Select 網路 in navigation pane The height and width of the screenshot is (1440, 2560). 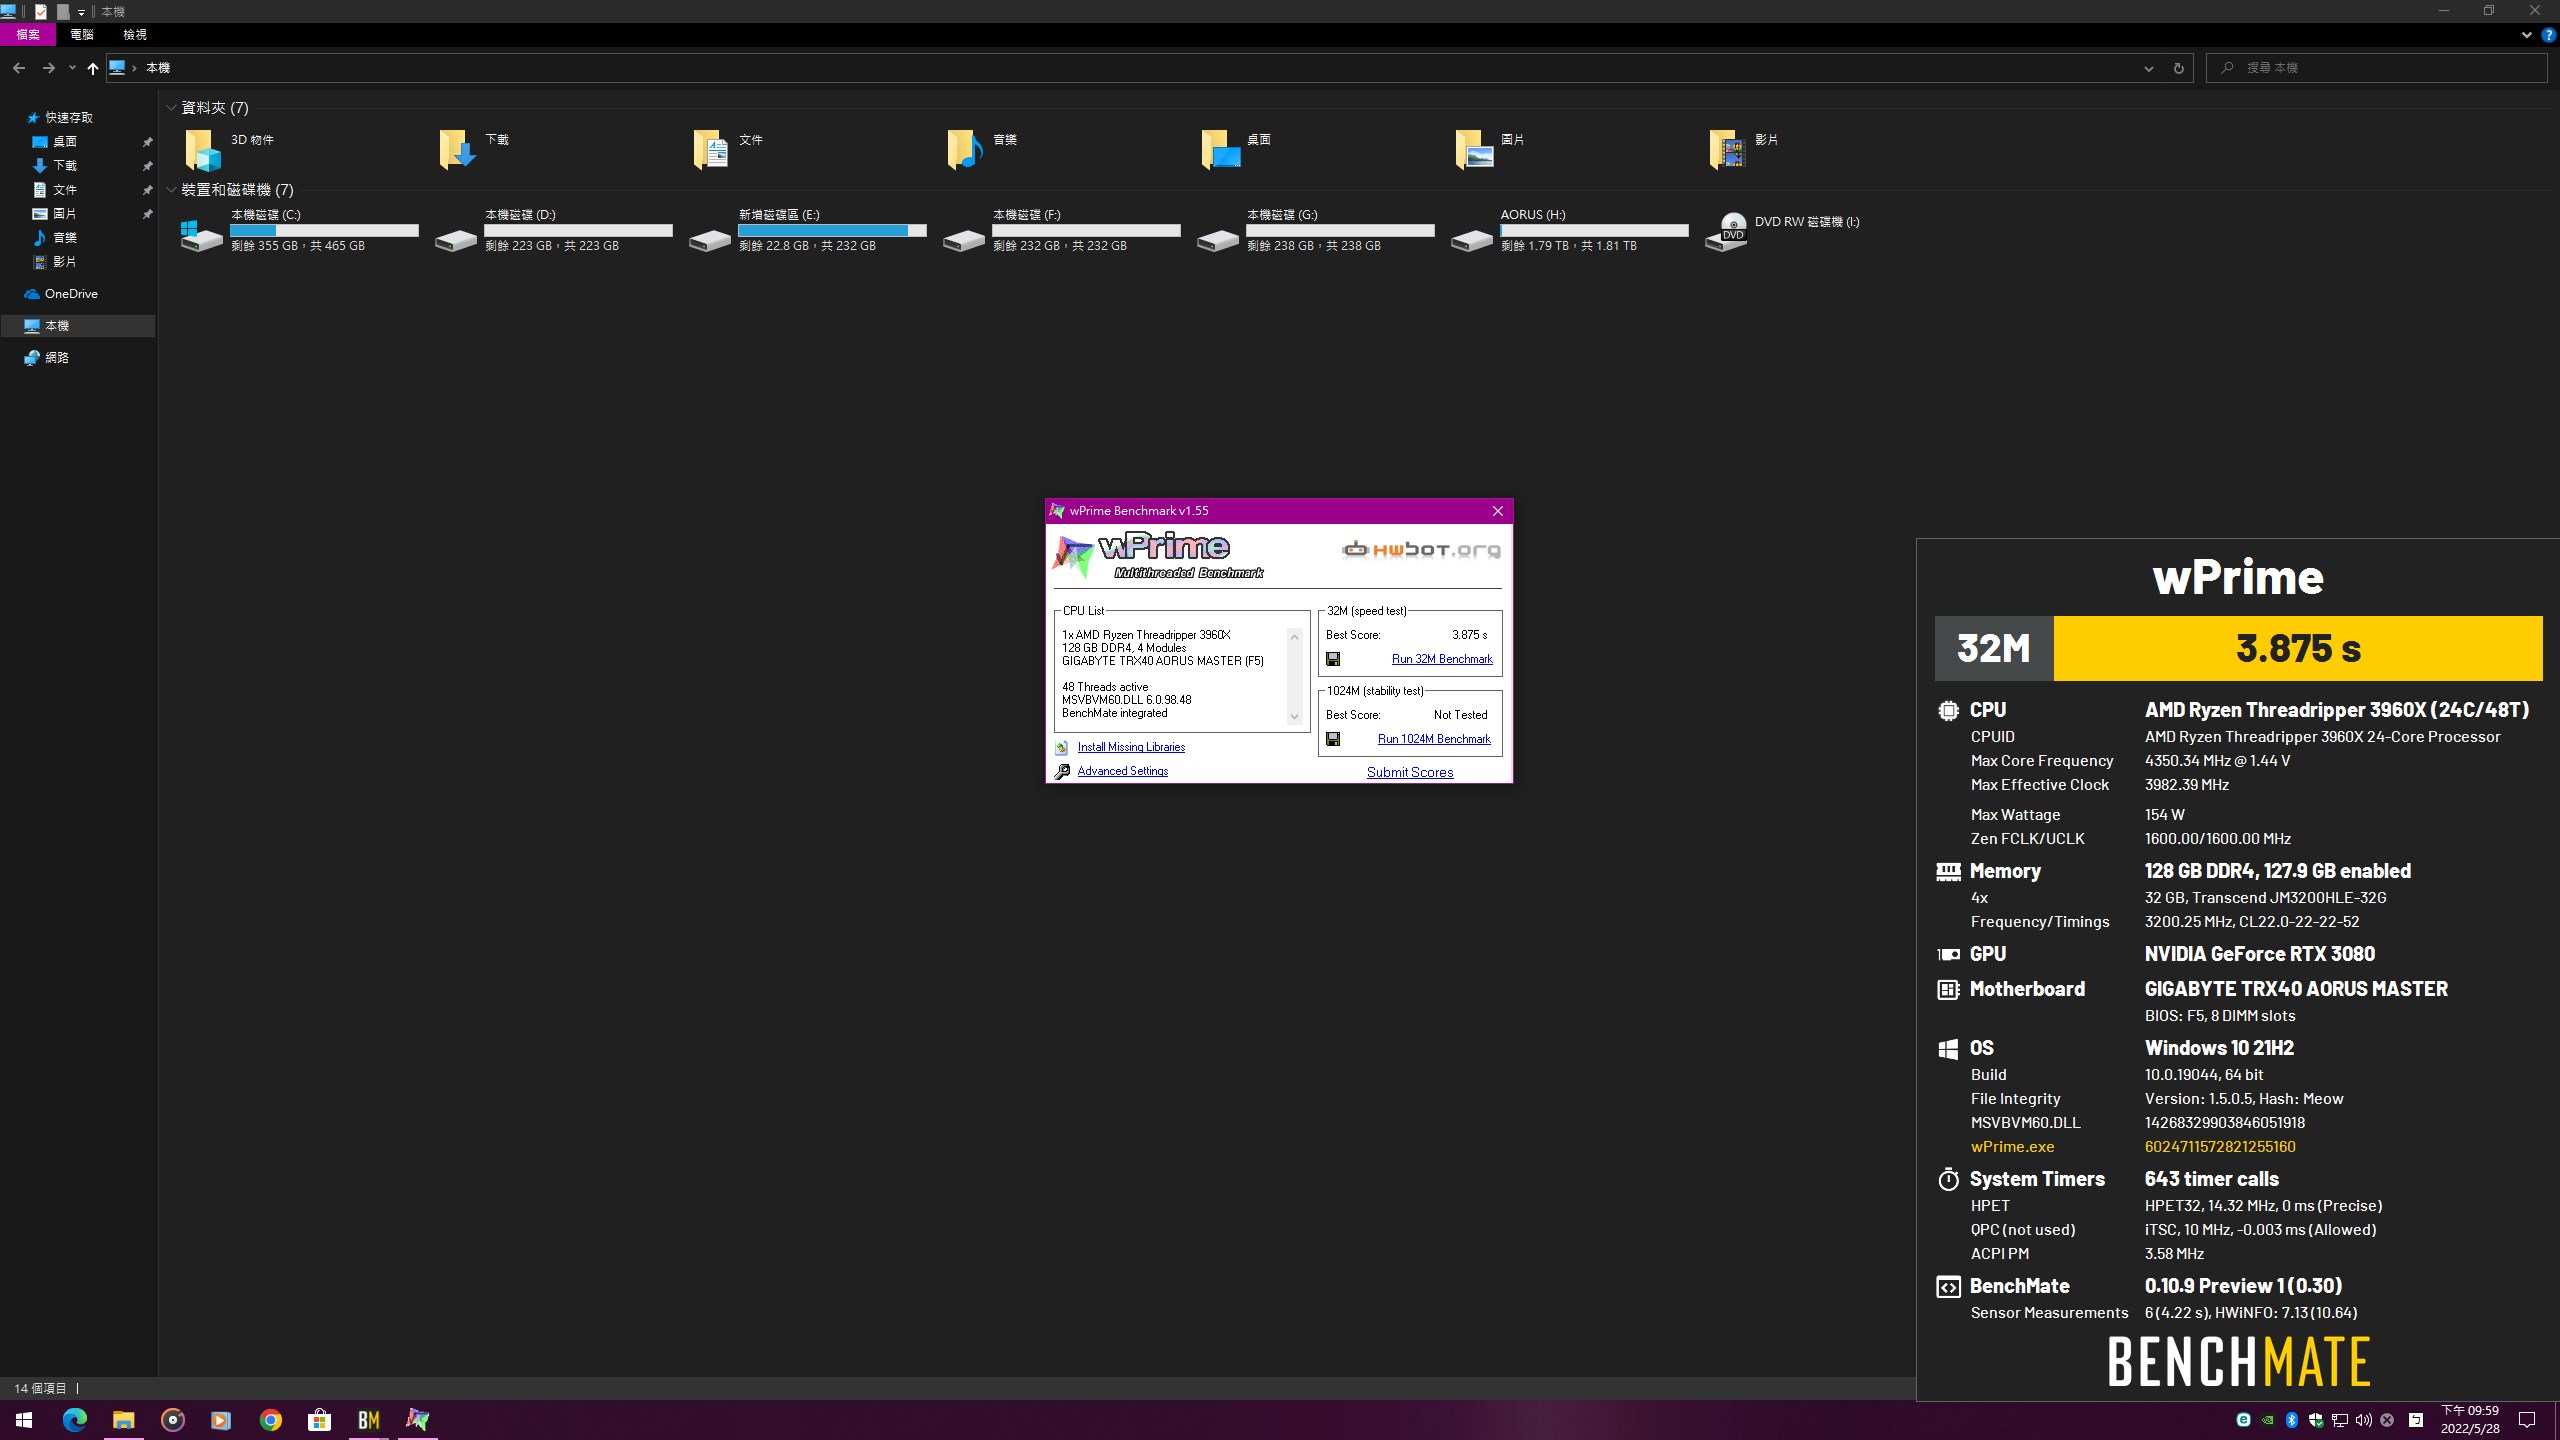pyautogui.click(x=56, y=357)
